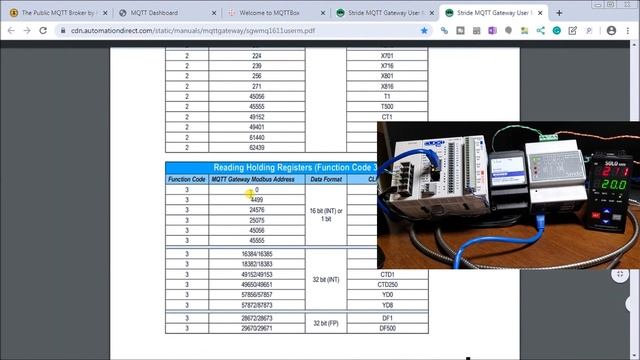
Task: Open the faint magnifier extension icon
Action: coord(589,31)
